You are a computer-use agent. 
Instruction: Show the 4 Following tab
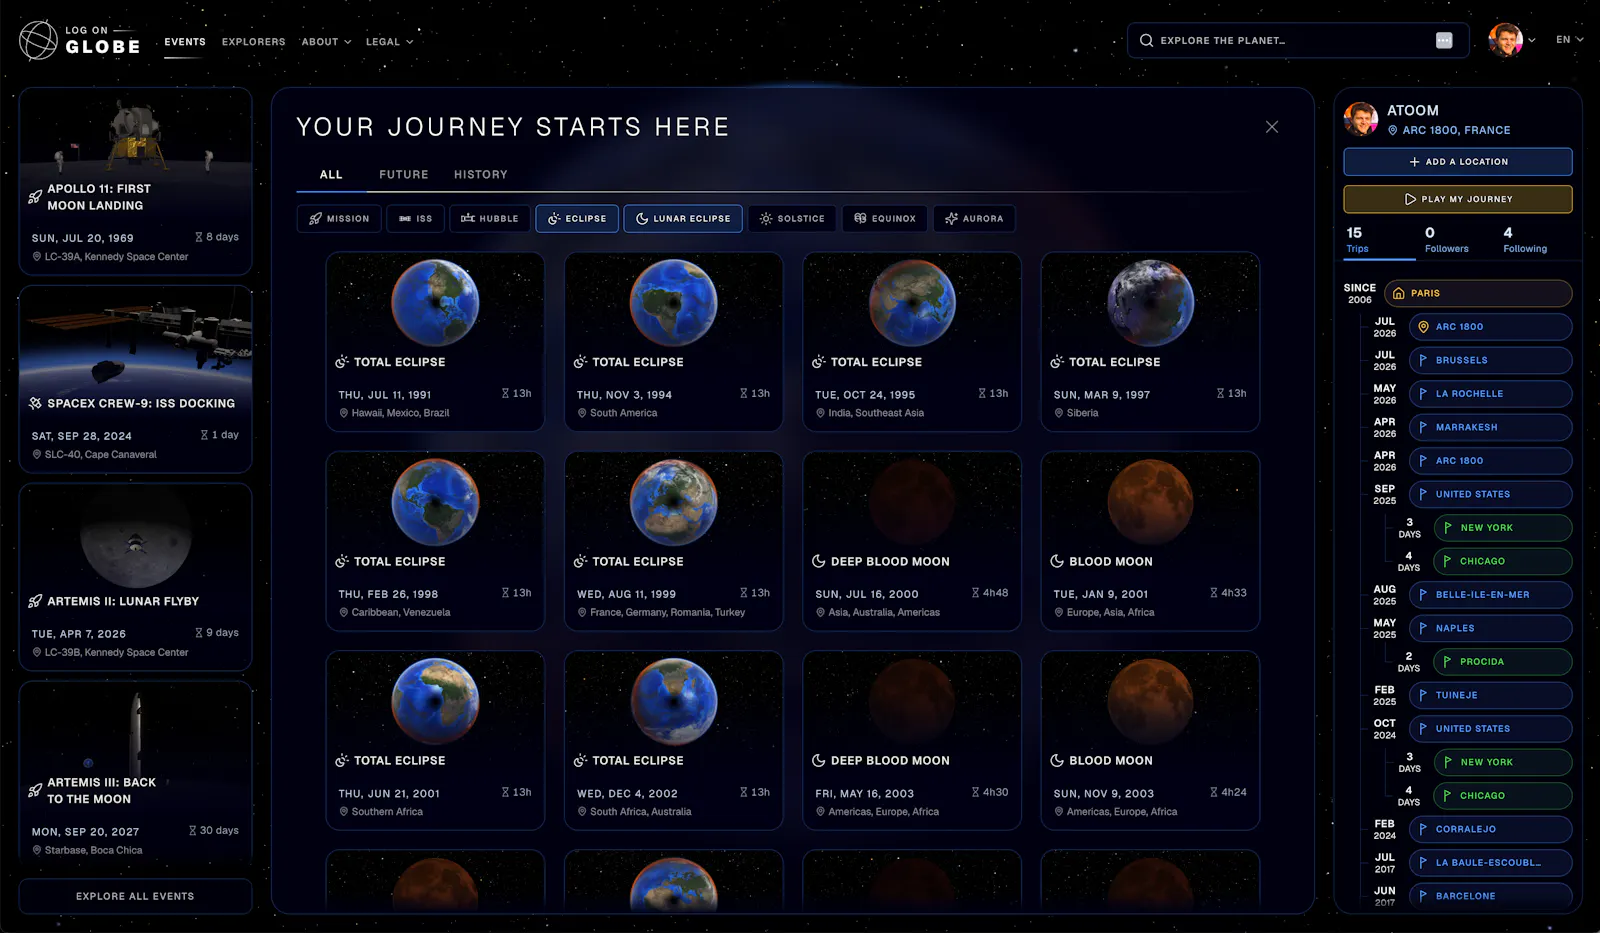click(1525, 240)
